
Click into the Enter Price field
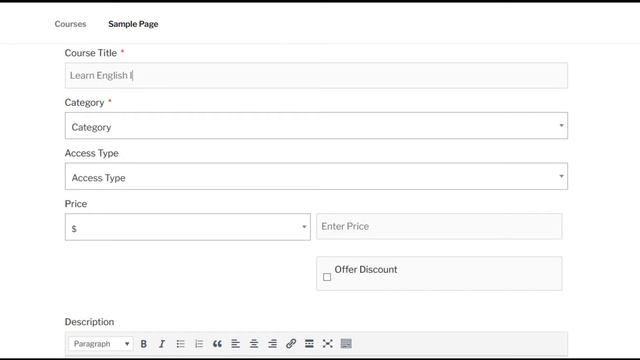439,227
